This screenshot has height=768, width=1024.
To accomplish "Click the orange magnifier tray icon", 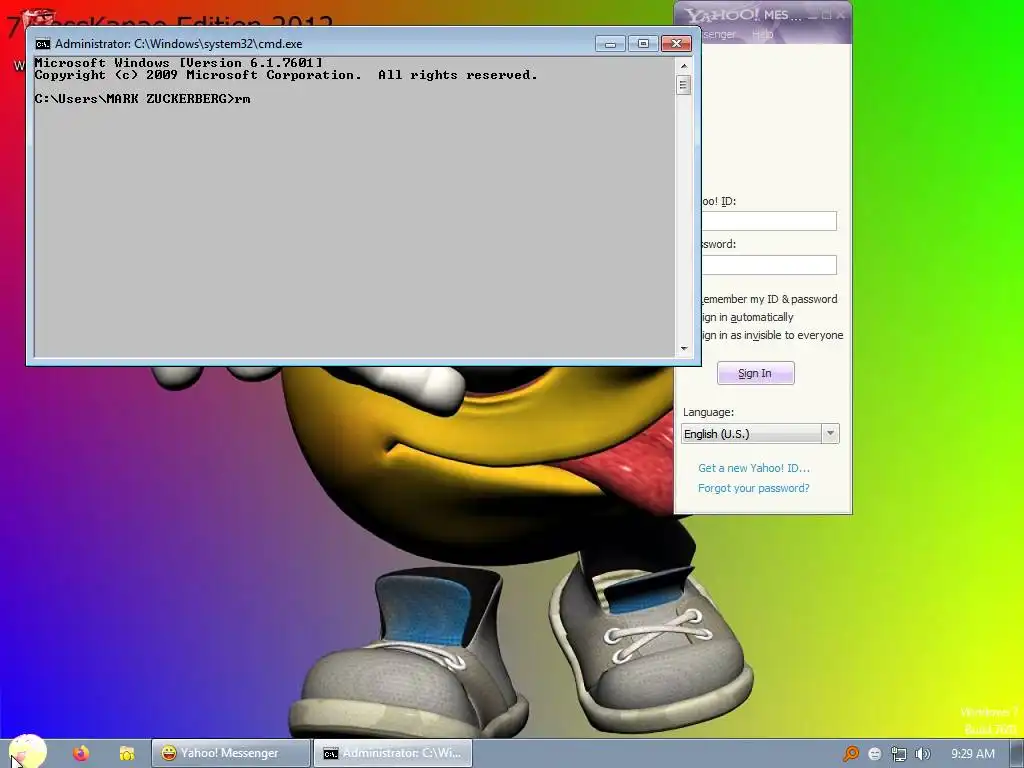I will (851, 754).
